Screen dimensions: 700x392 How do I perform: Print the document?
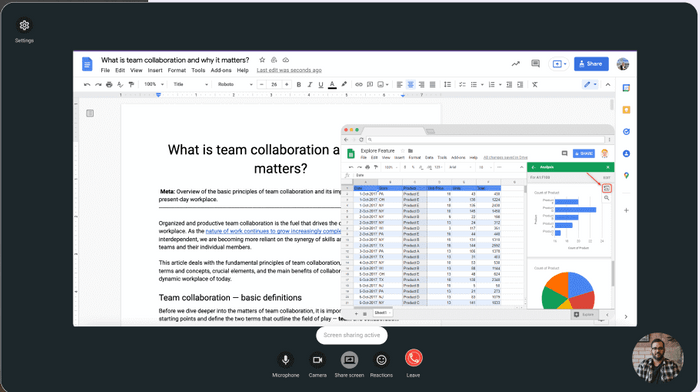[109, 84]
